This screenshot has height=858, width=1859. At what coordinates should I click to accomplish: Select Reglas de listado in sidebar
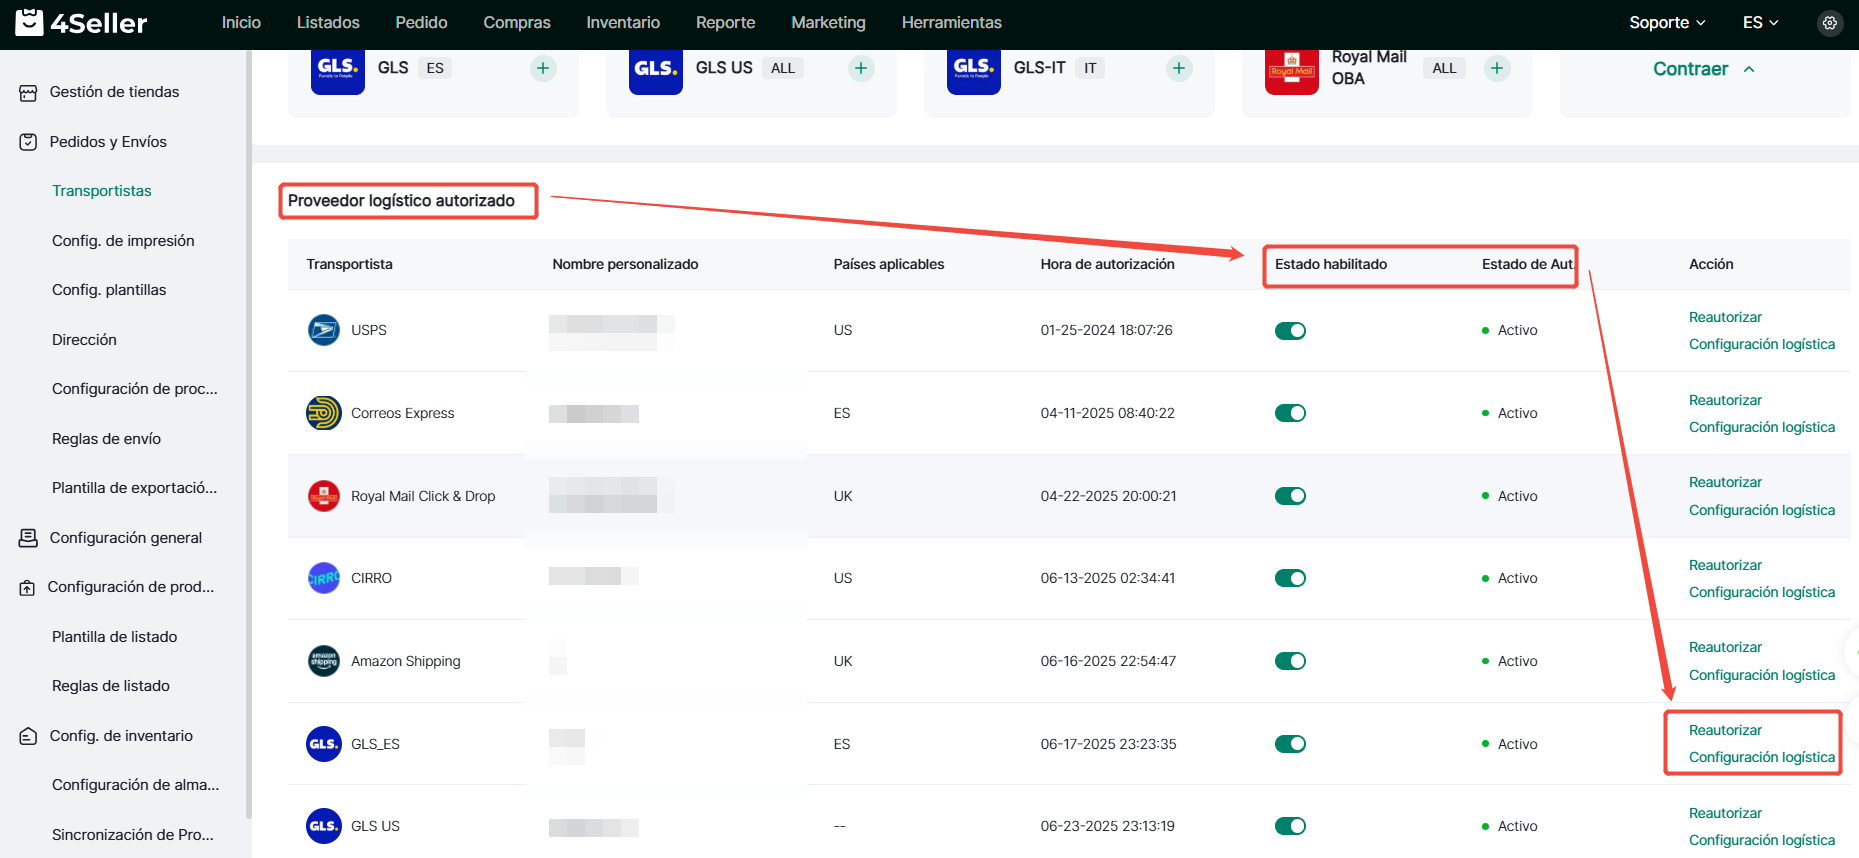click(111, 686)
